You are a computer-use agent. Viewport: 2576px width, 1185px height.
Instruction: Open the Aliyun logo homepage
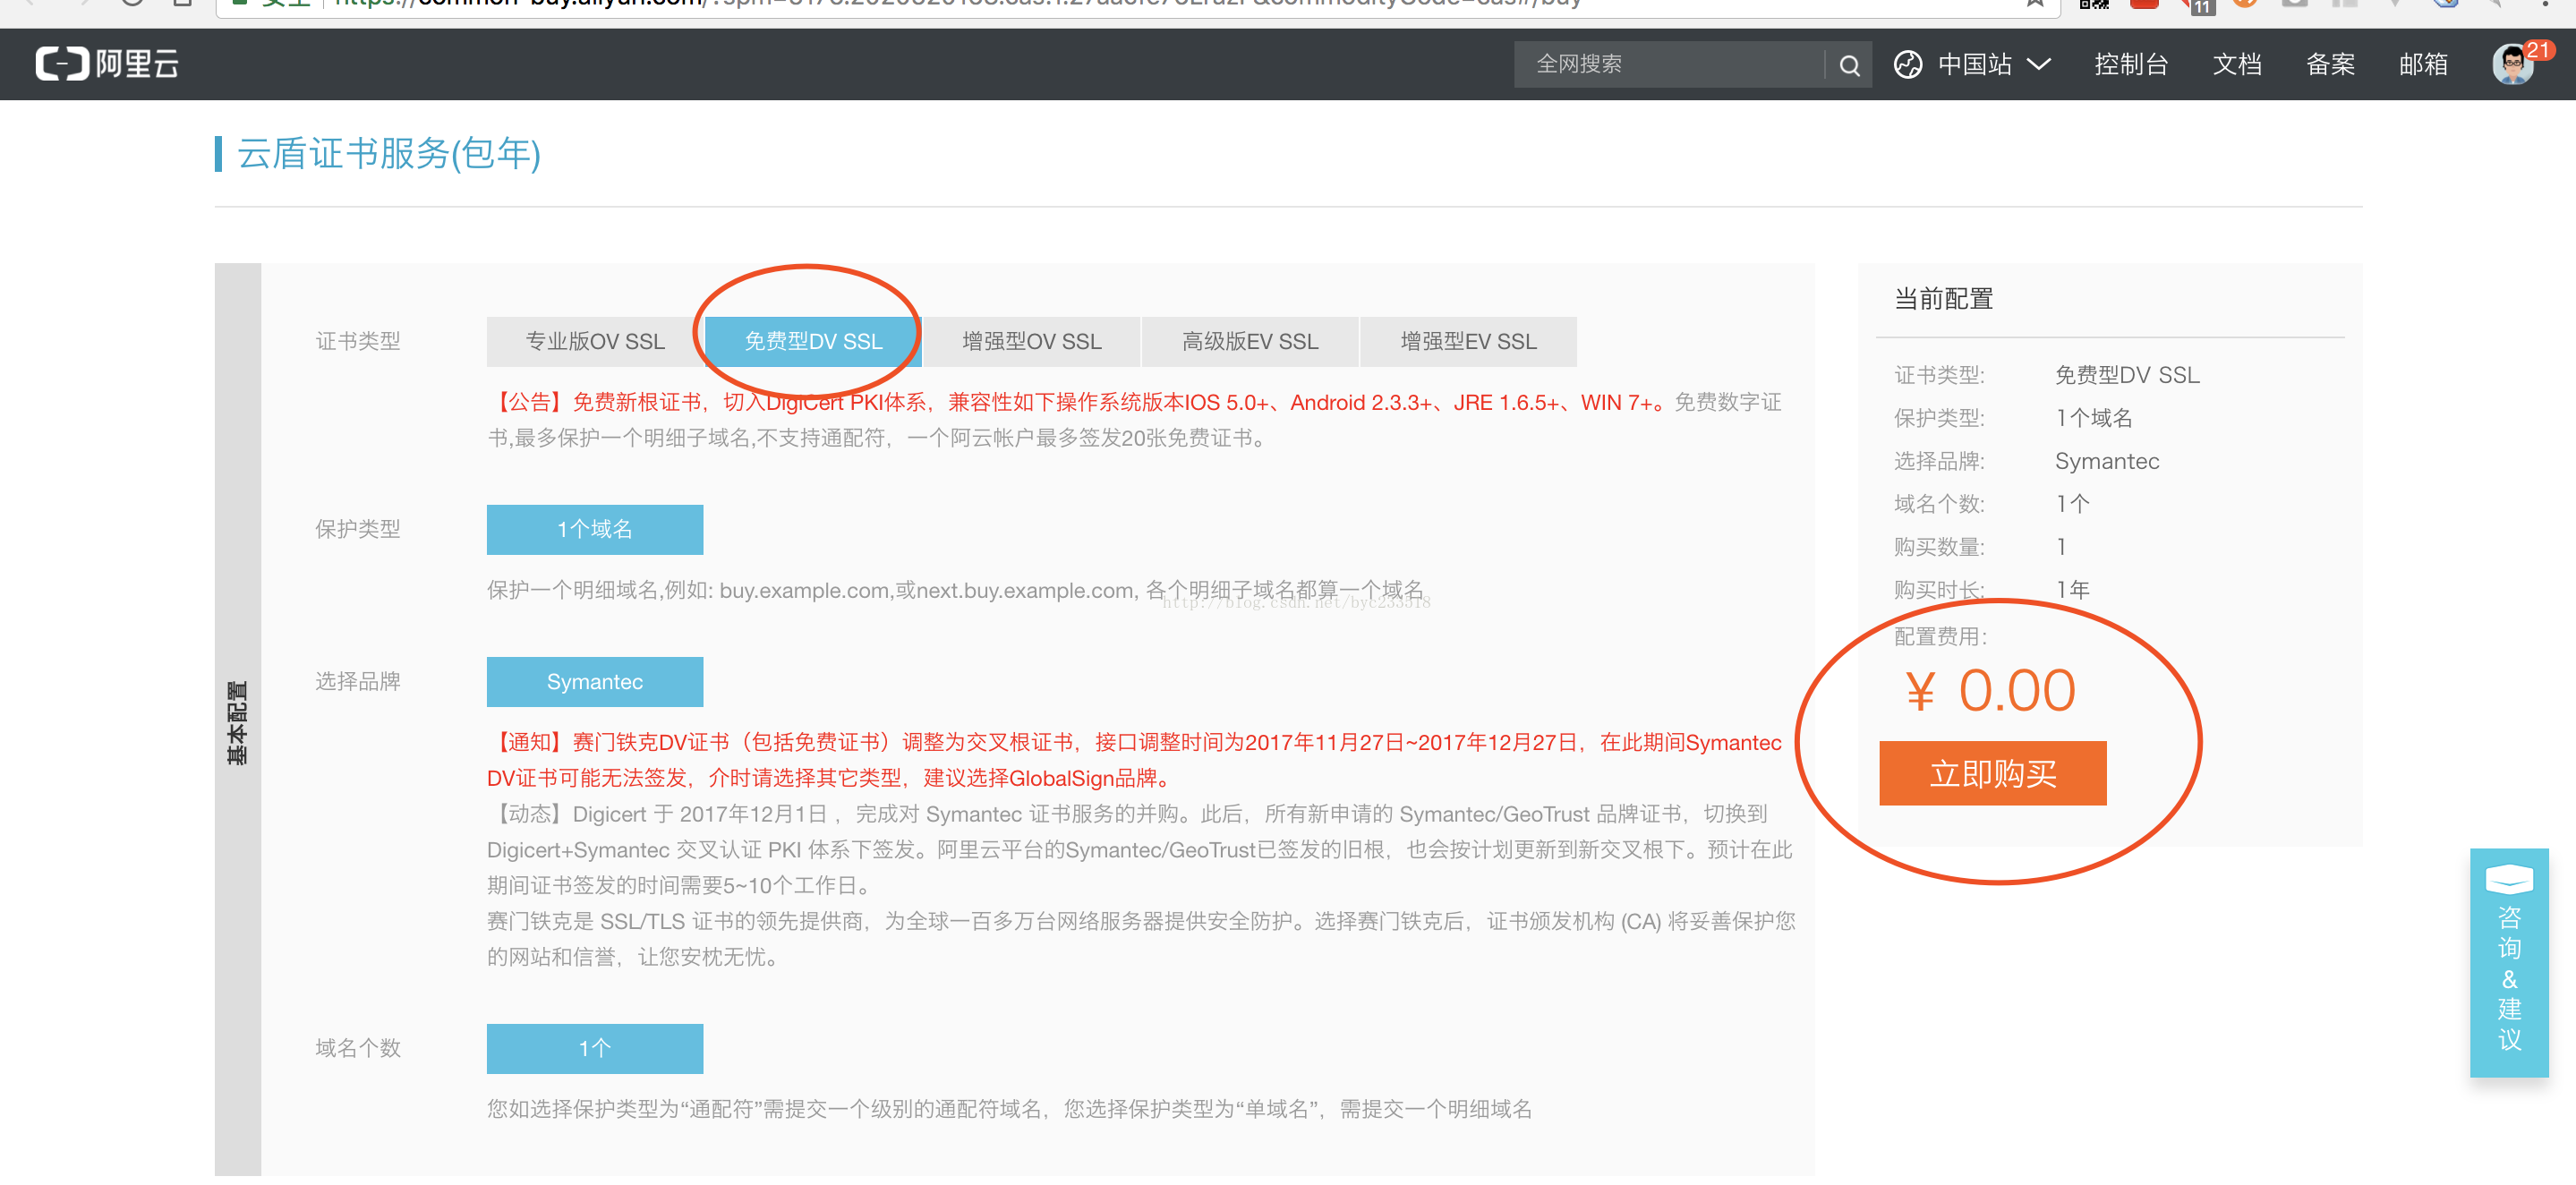pos(107,64)
